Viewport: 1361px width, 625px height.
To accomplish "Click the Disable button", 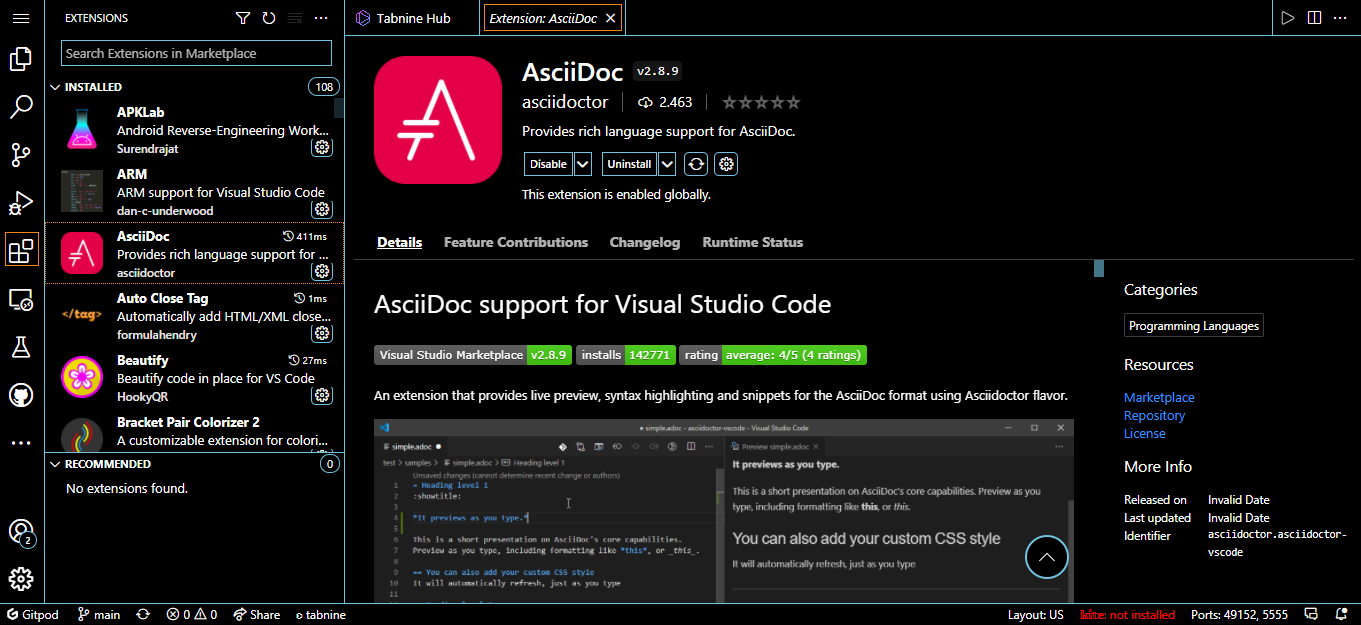I will click(548, 164).
